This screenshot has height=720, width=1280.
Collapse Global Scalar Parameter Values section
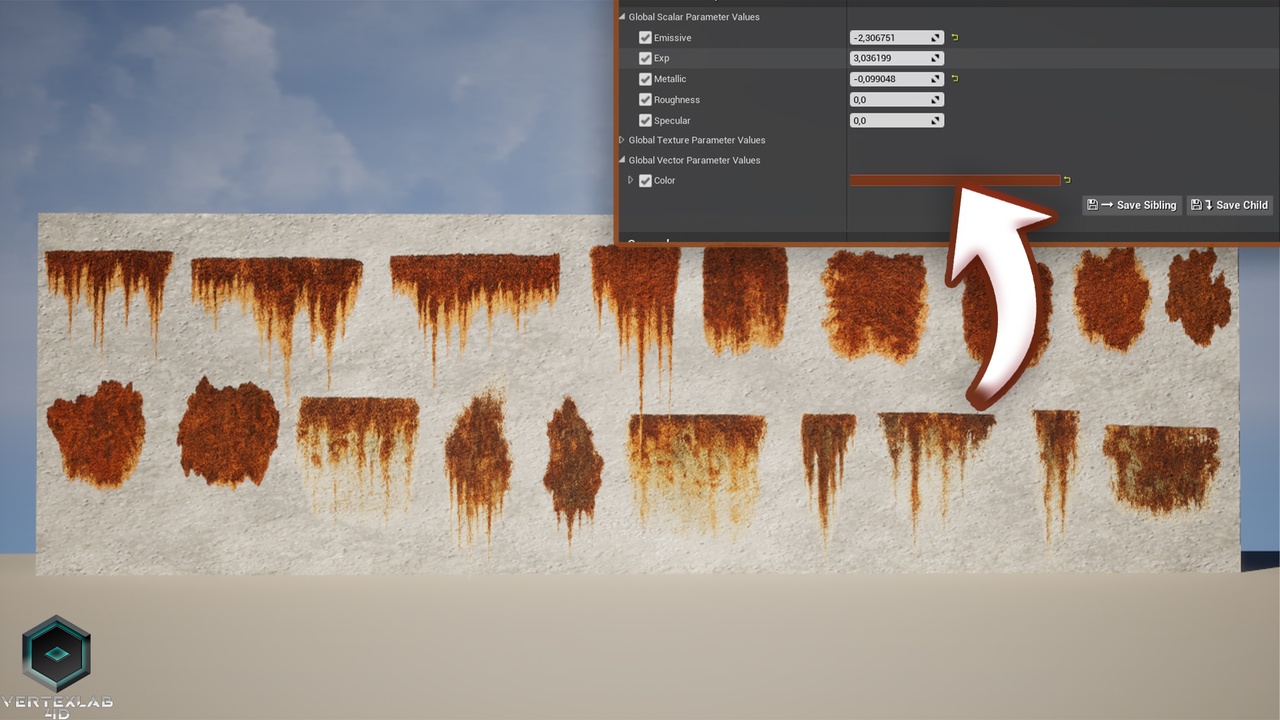pyautogui.click(x=621, y=17)
